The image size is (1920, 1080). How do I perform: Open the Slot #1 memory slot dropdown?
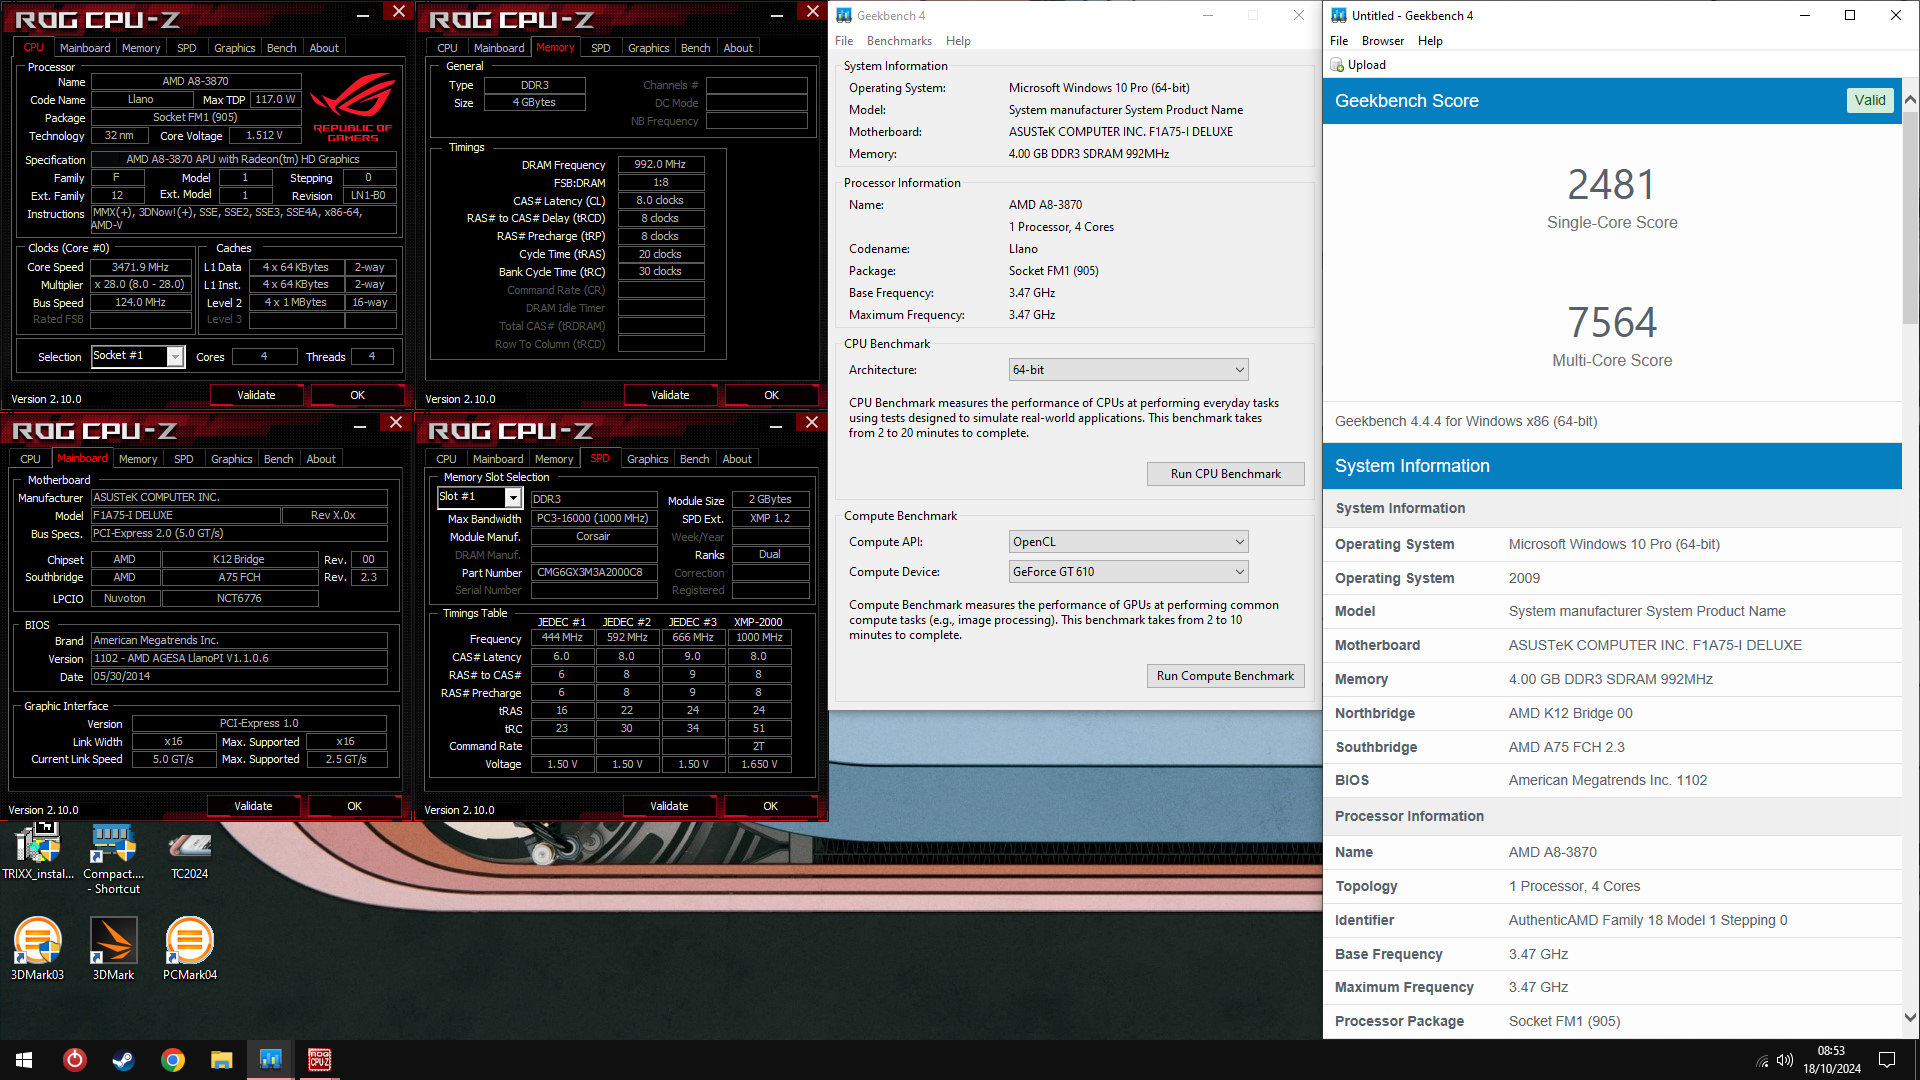coord(513,497)
